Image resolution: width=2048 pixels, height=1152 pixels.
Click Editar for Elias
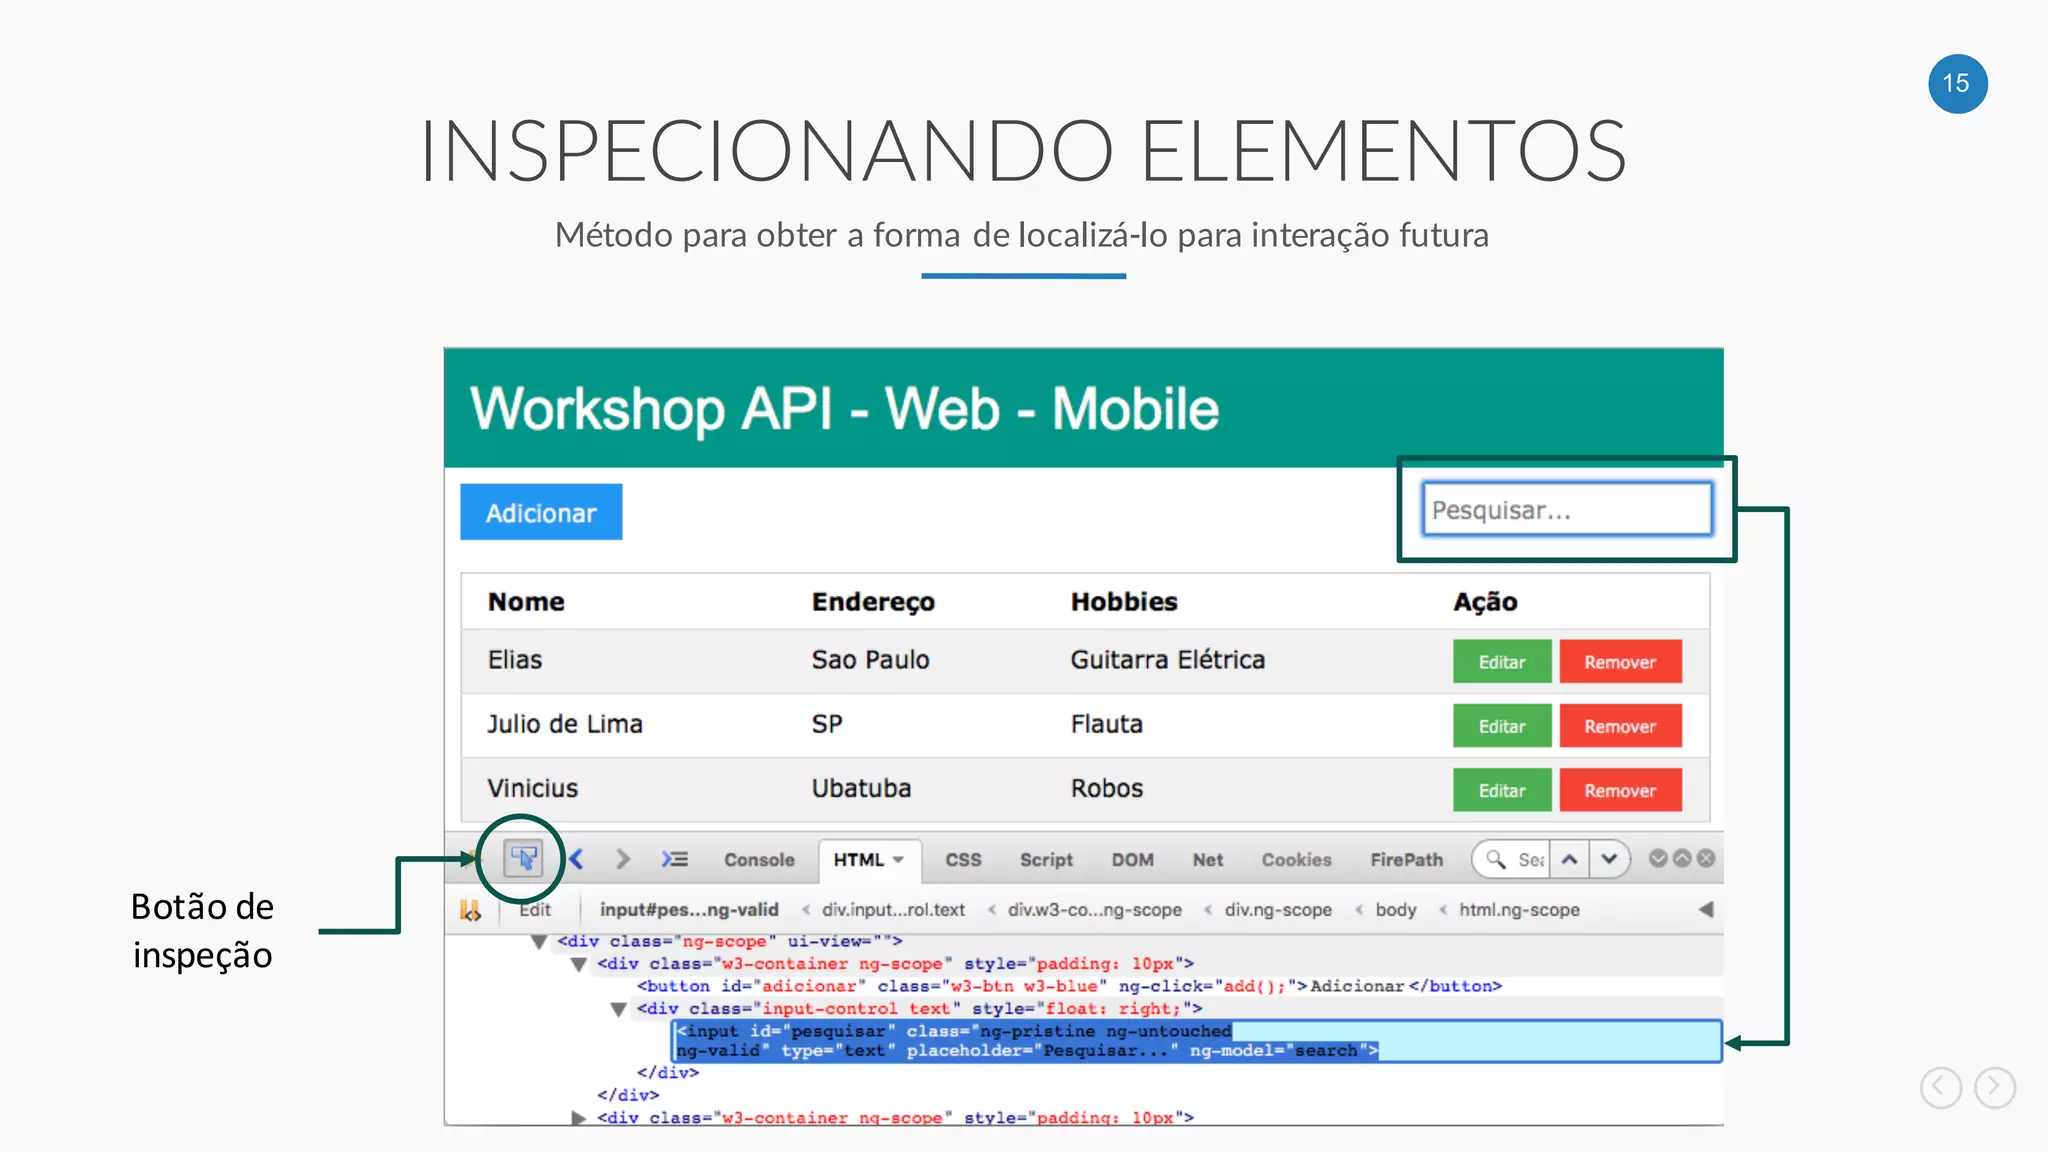coord(1502,661)
